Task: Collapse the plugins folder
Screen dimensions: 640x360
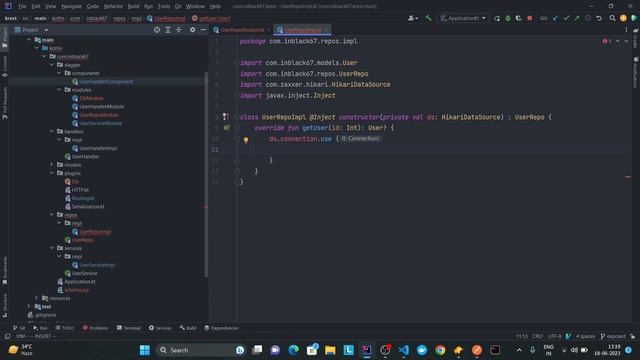Action: [52, 173]
